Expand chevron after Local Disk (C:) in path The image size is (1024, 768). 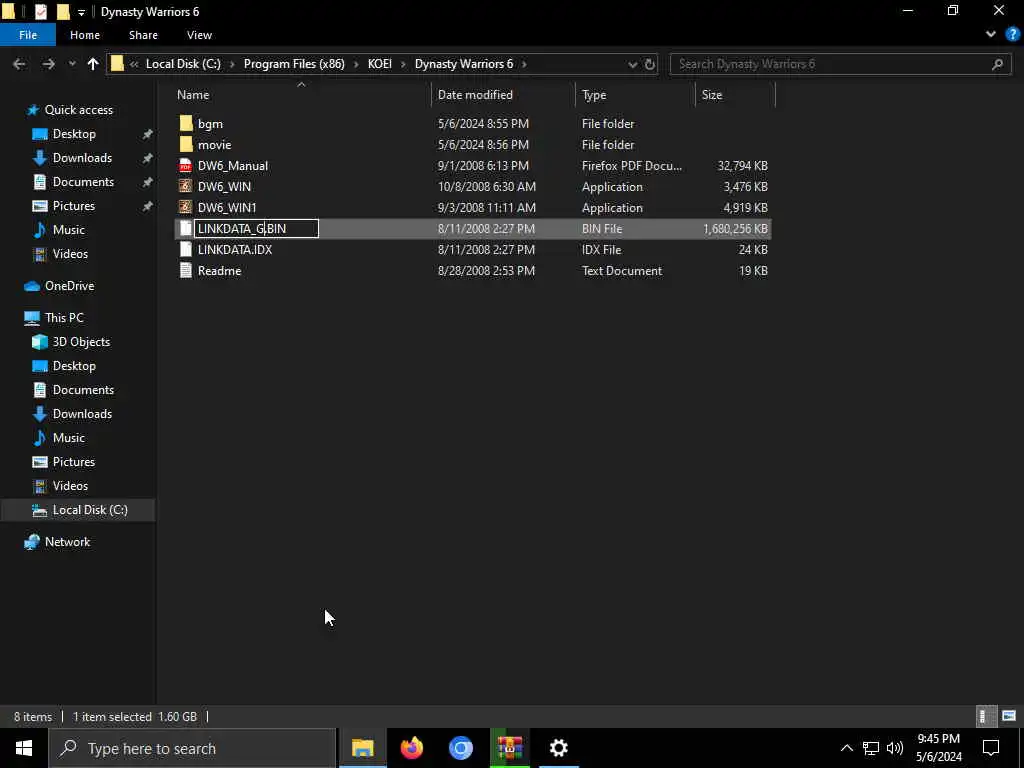pyautogui.click(x=232, y=64)
